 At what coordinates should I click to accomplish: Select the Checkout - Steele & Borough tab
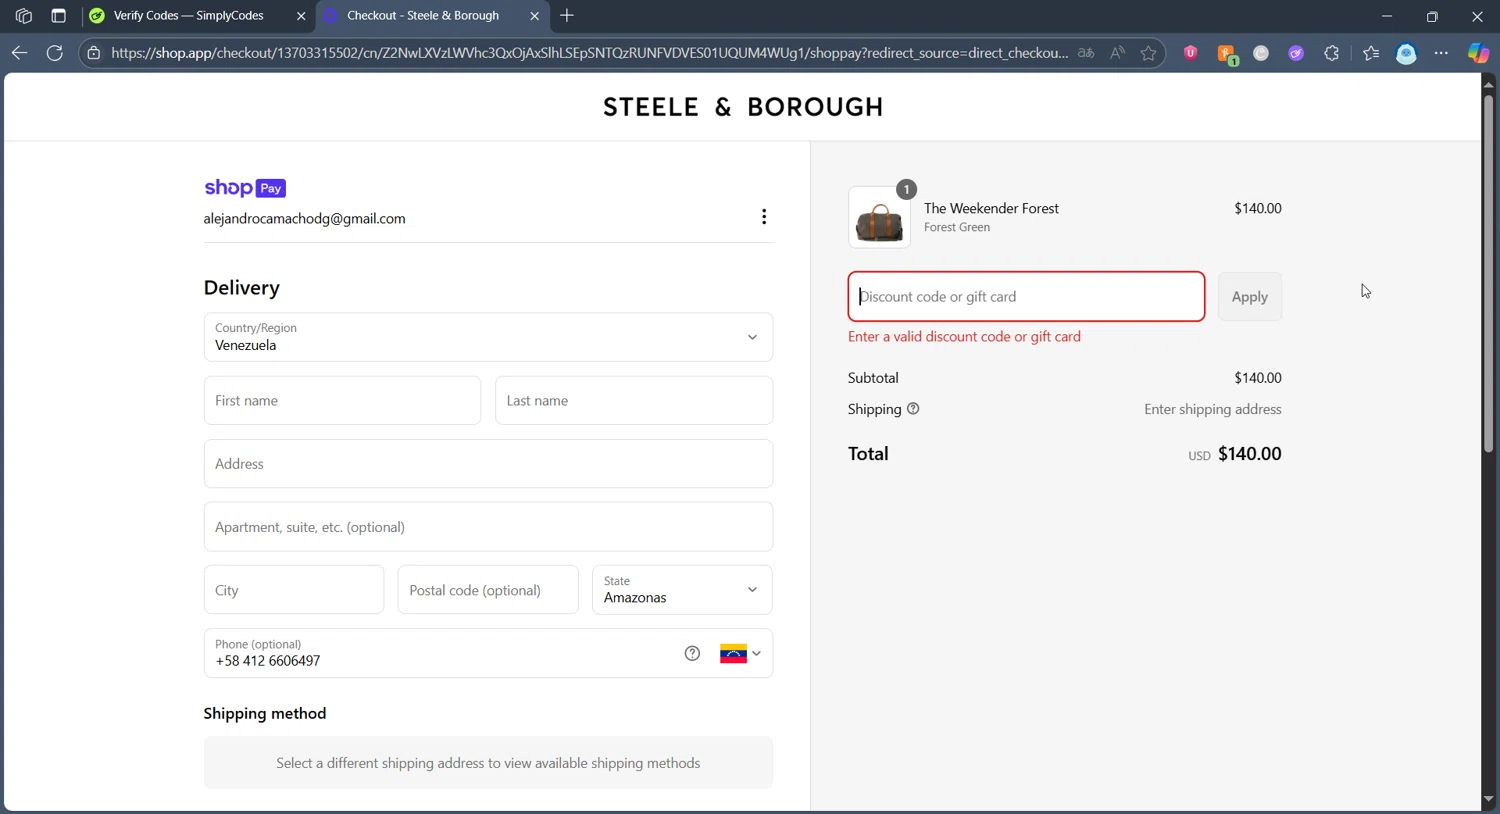(x=422, y=16)
